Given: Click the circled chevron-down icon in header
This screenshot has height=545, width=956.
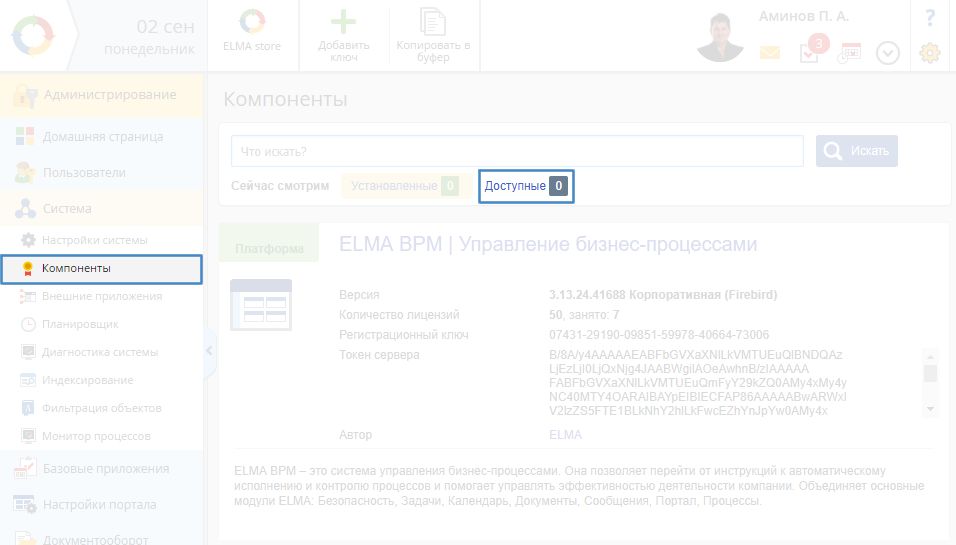Looking at the screenshot, I should coord(888,53).
